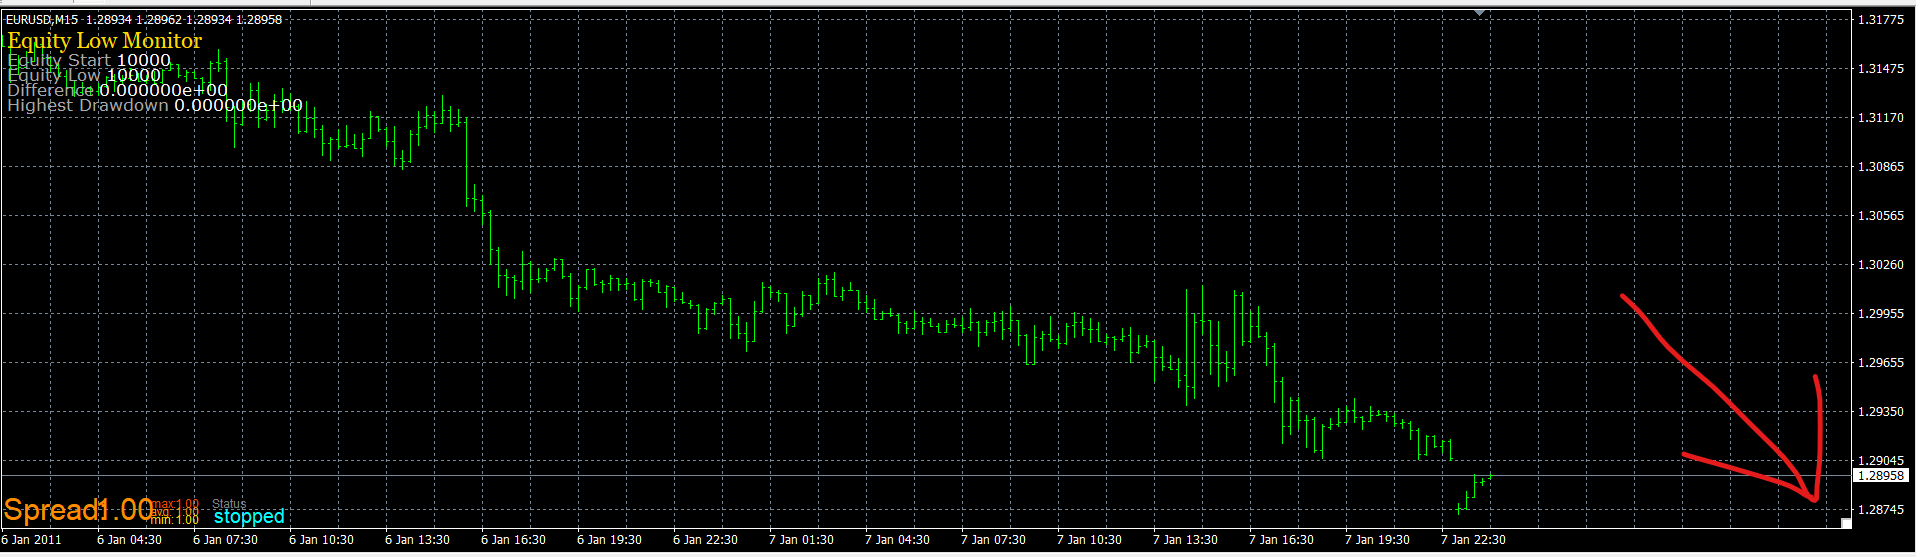Click price axis label 1.30865
The image size is (1916, 557).
1880,166
